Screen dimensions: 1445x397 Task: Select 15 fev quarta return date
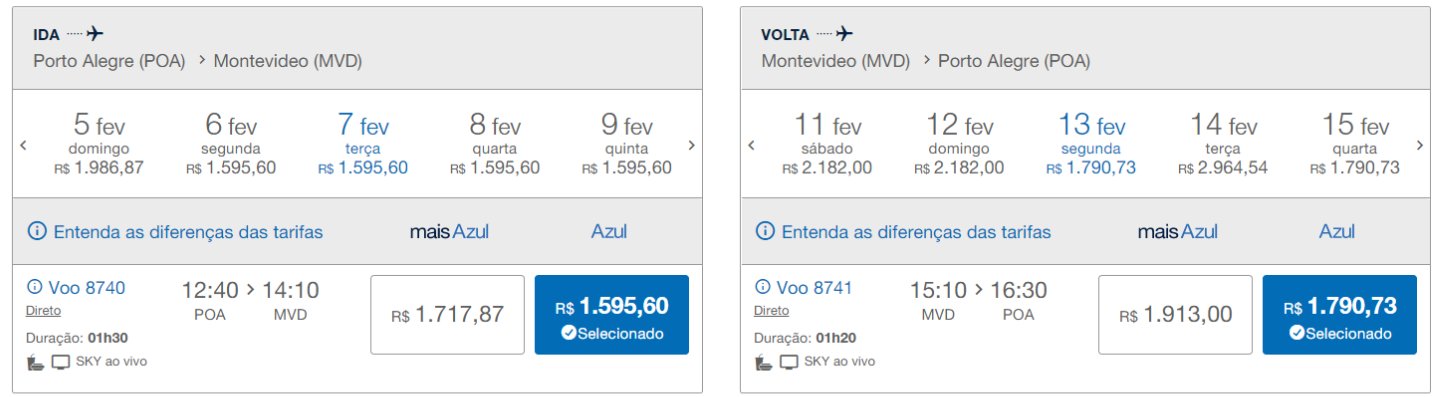click(x=1355, y=143)
